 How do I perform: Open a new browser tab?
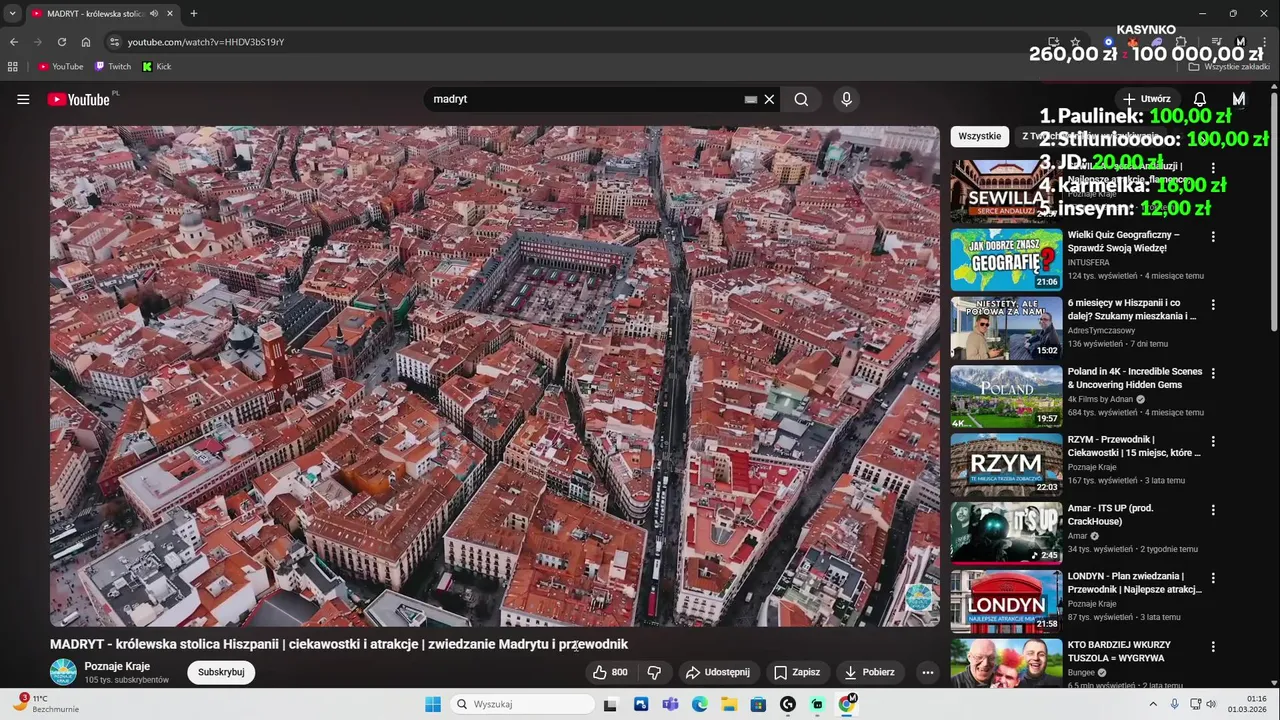pyautogui.click(x=194, y=13)
